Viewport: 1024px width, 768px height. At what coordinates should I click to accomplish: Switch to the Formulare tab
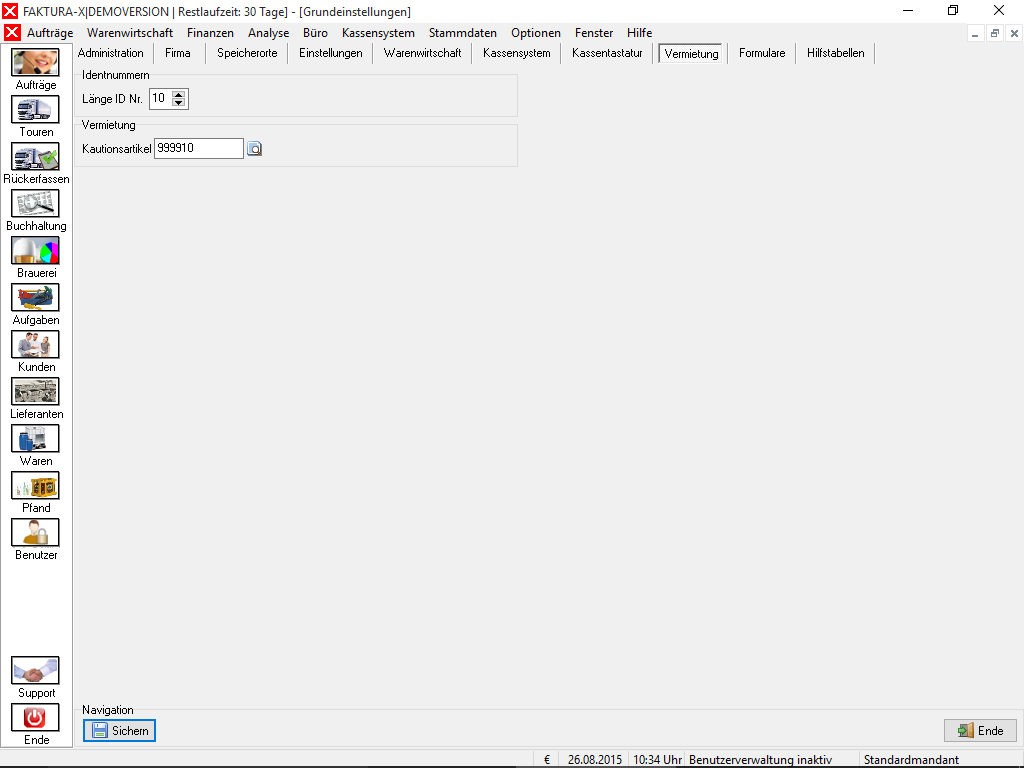click(x=762, y=53)
